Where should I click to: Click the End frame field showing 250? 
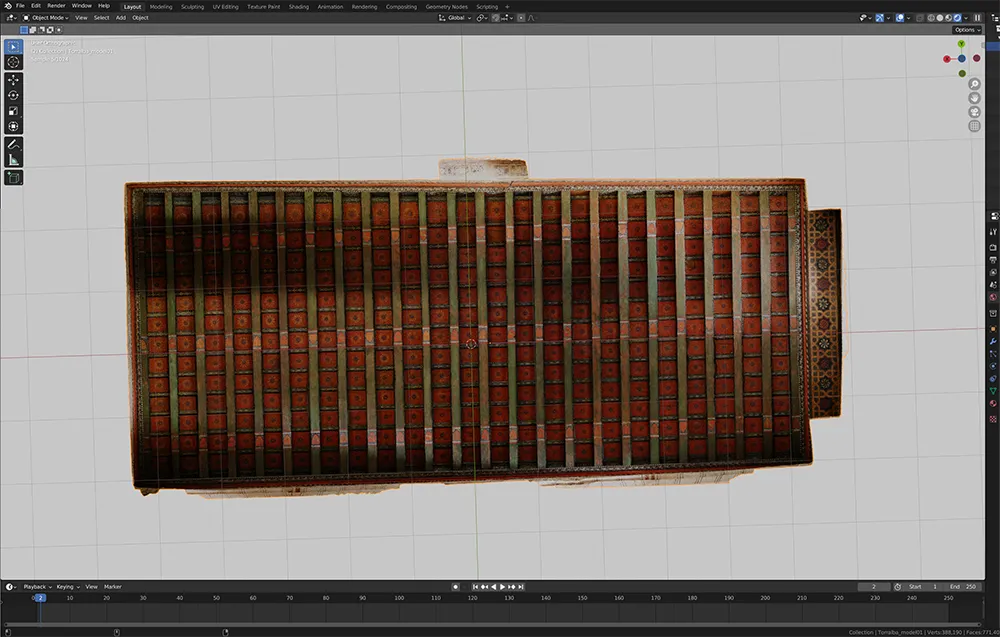pos(965,586)
